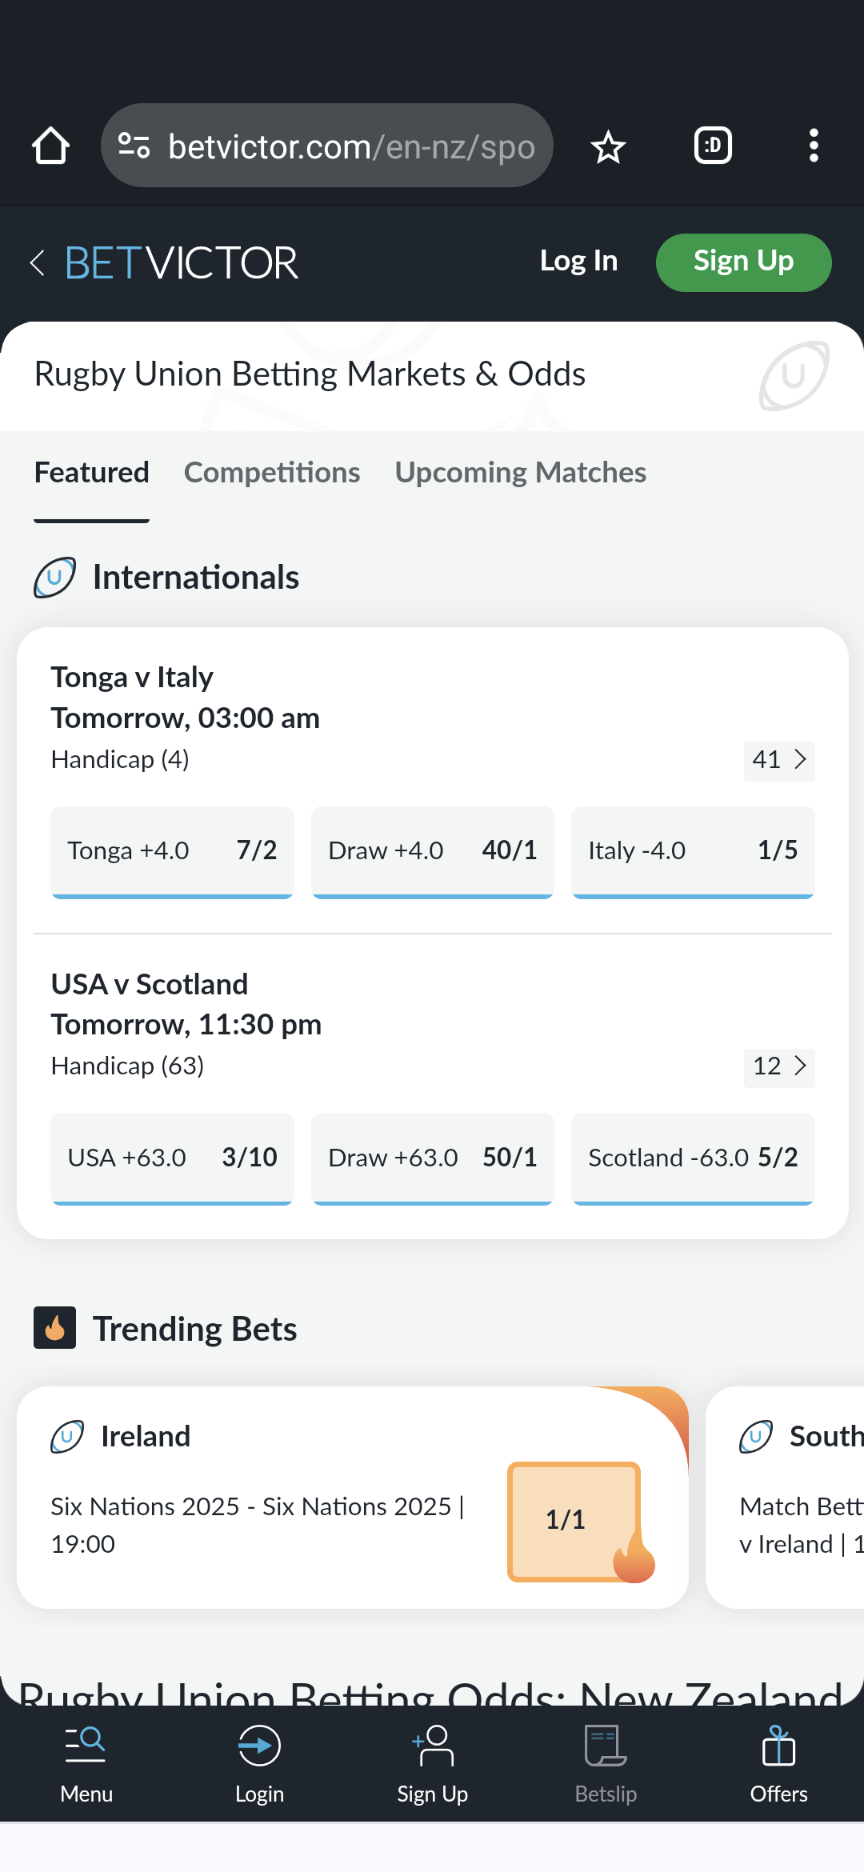The width and height of the screenshot is (864, 1872).
Task: Open the browser three-dot menu
Action: 813,145
